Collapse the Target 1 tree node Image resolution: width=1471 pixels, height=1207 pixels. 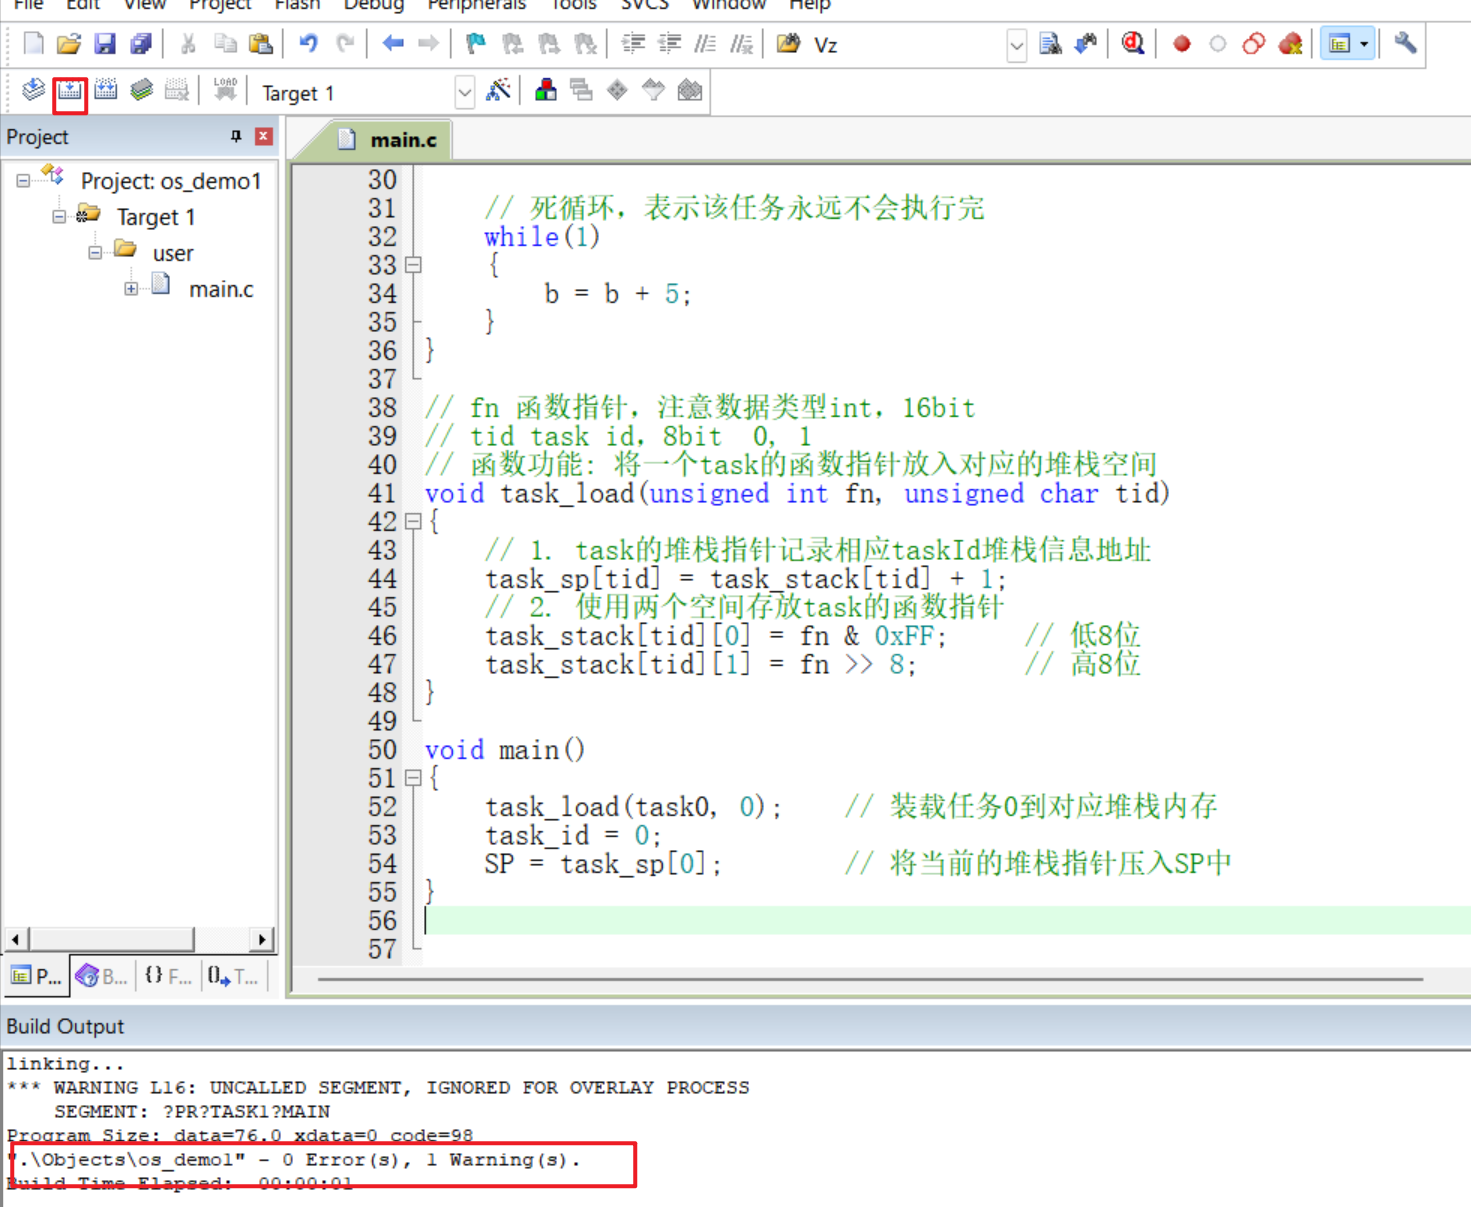tap(59, 217)
